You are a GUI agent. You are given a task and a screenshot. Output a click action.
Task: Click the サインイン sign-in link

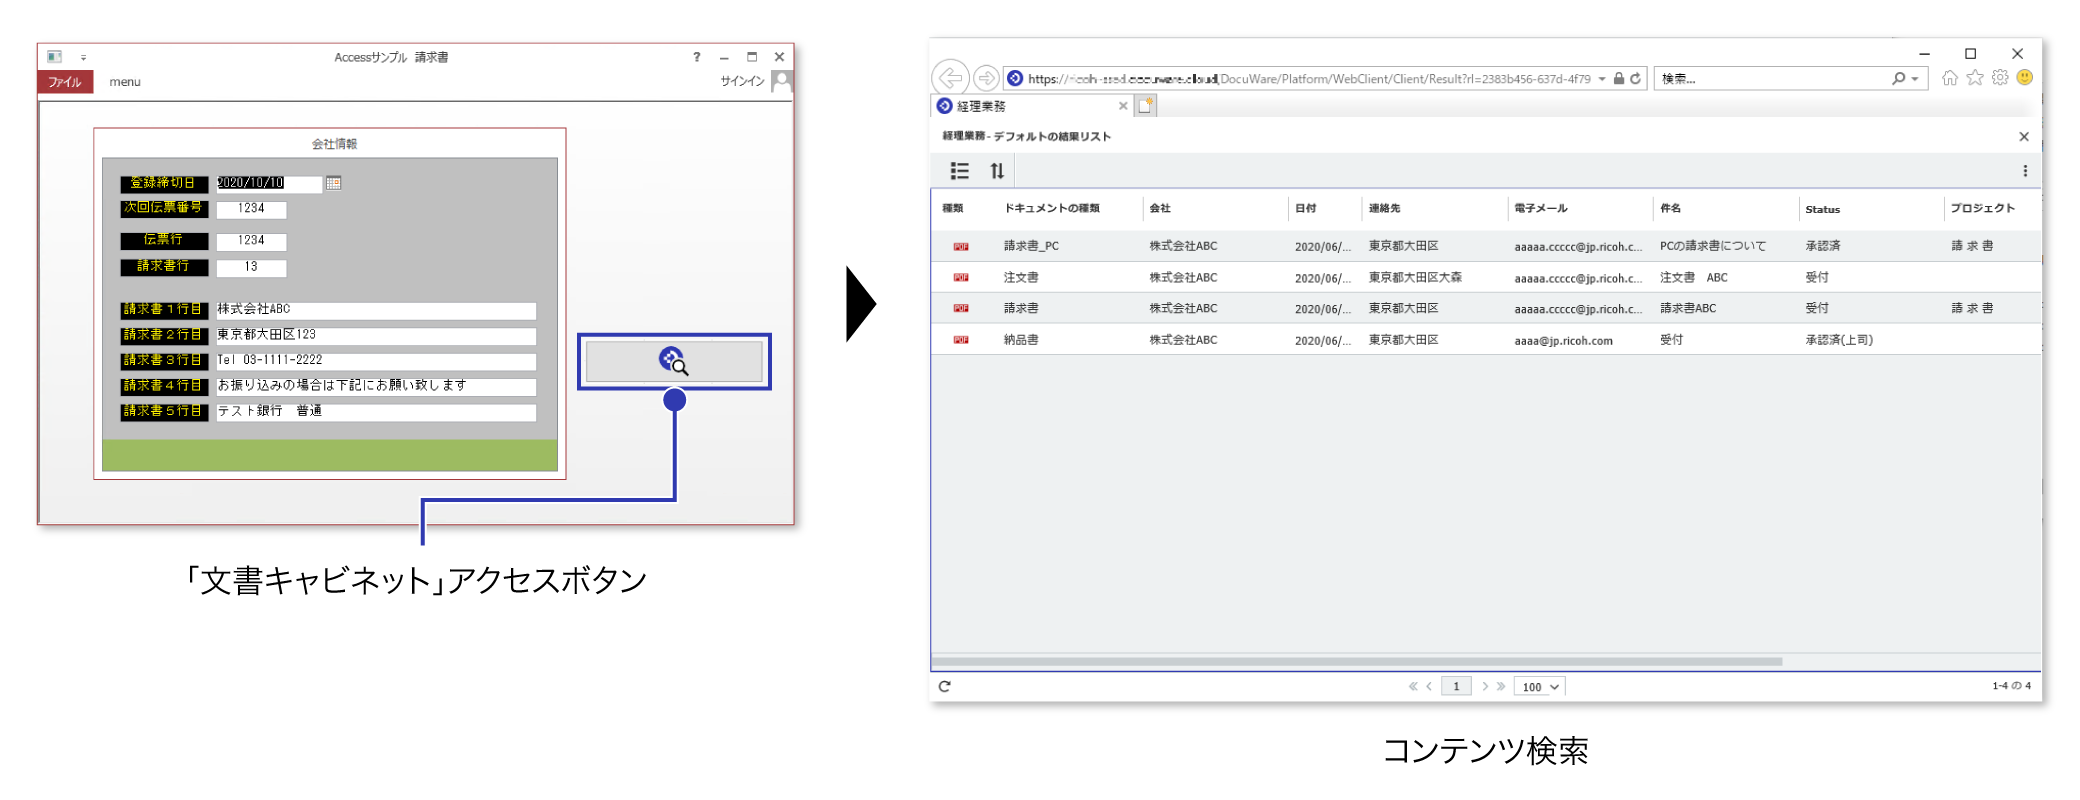(742, 82)
